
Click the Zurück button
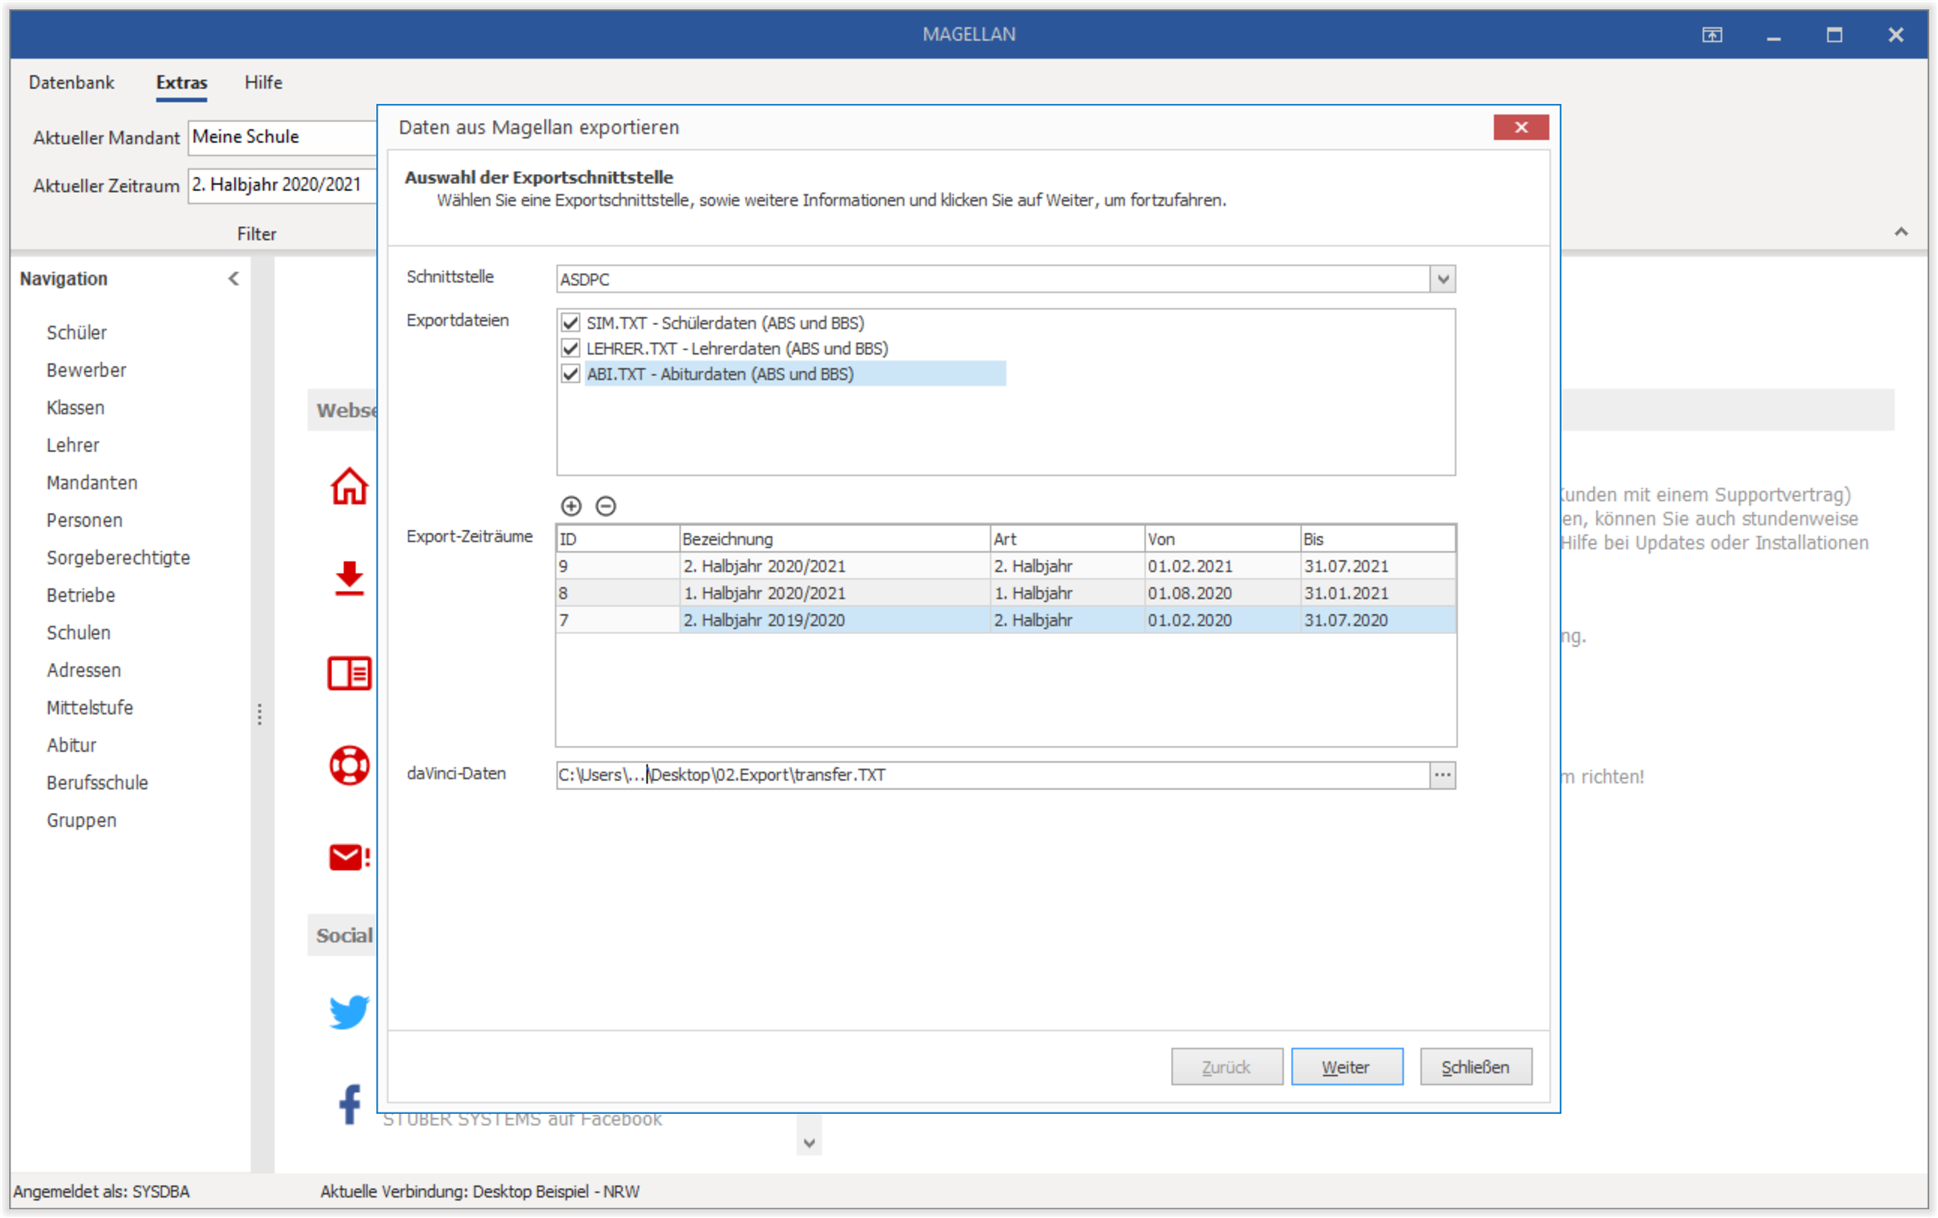tap(1226, 1067)
